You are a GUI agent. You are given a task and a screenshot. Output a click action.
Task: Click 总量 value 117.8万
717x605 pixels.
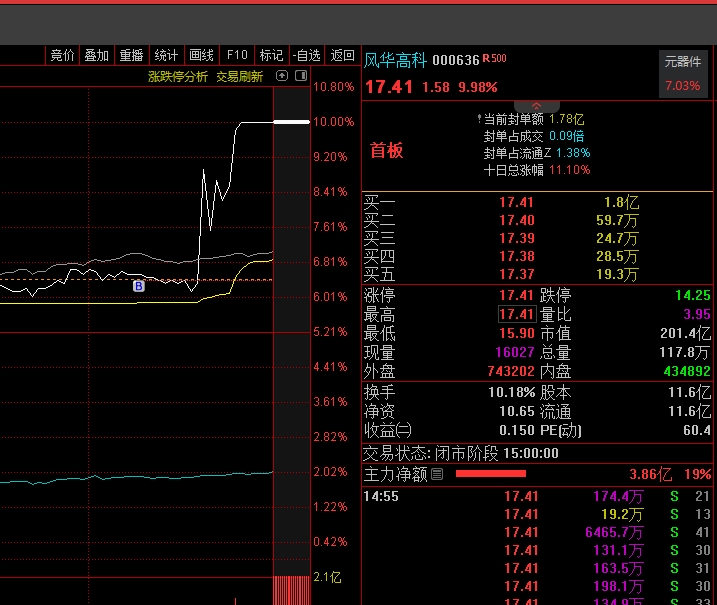tap(685, 352)
